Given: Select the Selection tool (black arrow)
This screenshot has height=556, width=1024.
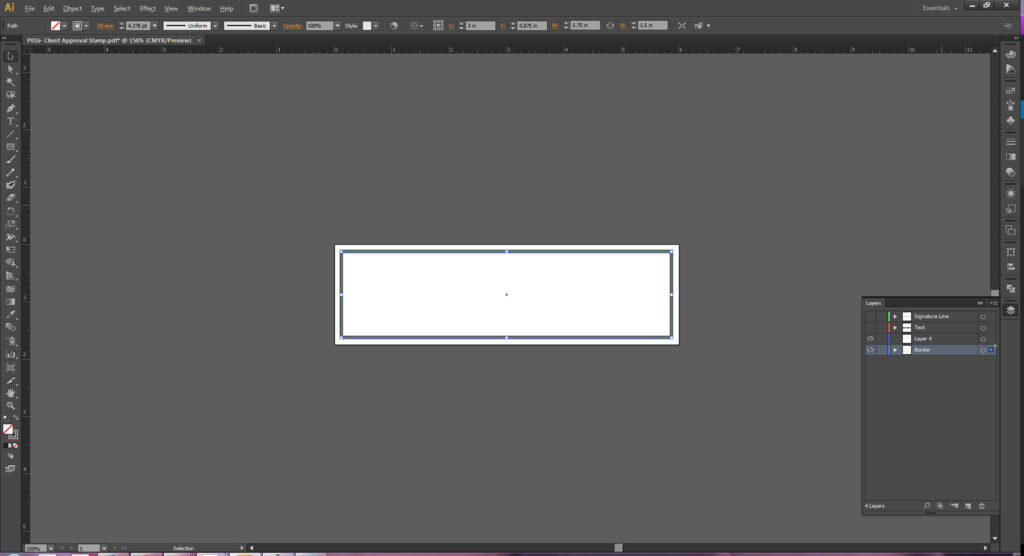Looking at the screenshot, I should [10, 56].
